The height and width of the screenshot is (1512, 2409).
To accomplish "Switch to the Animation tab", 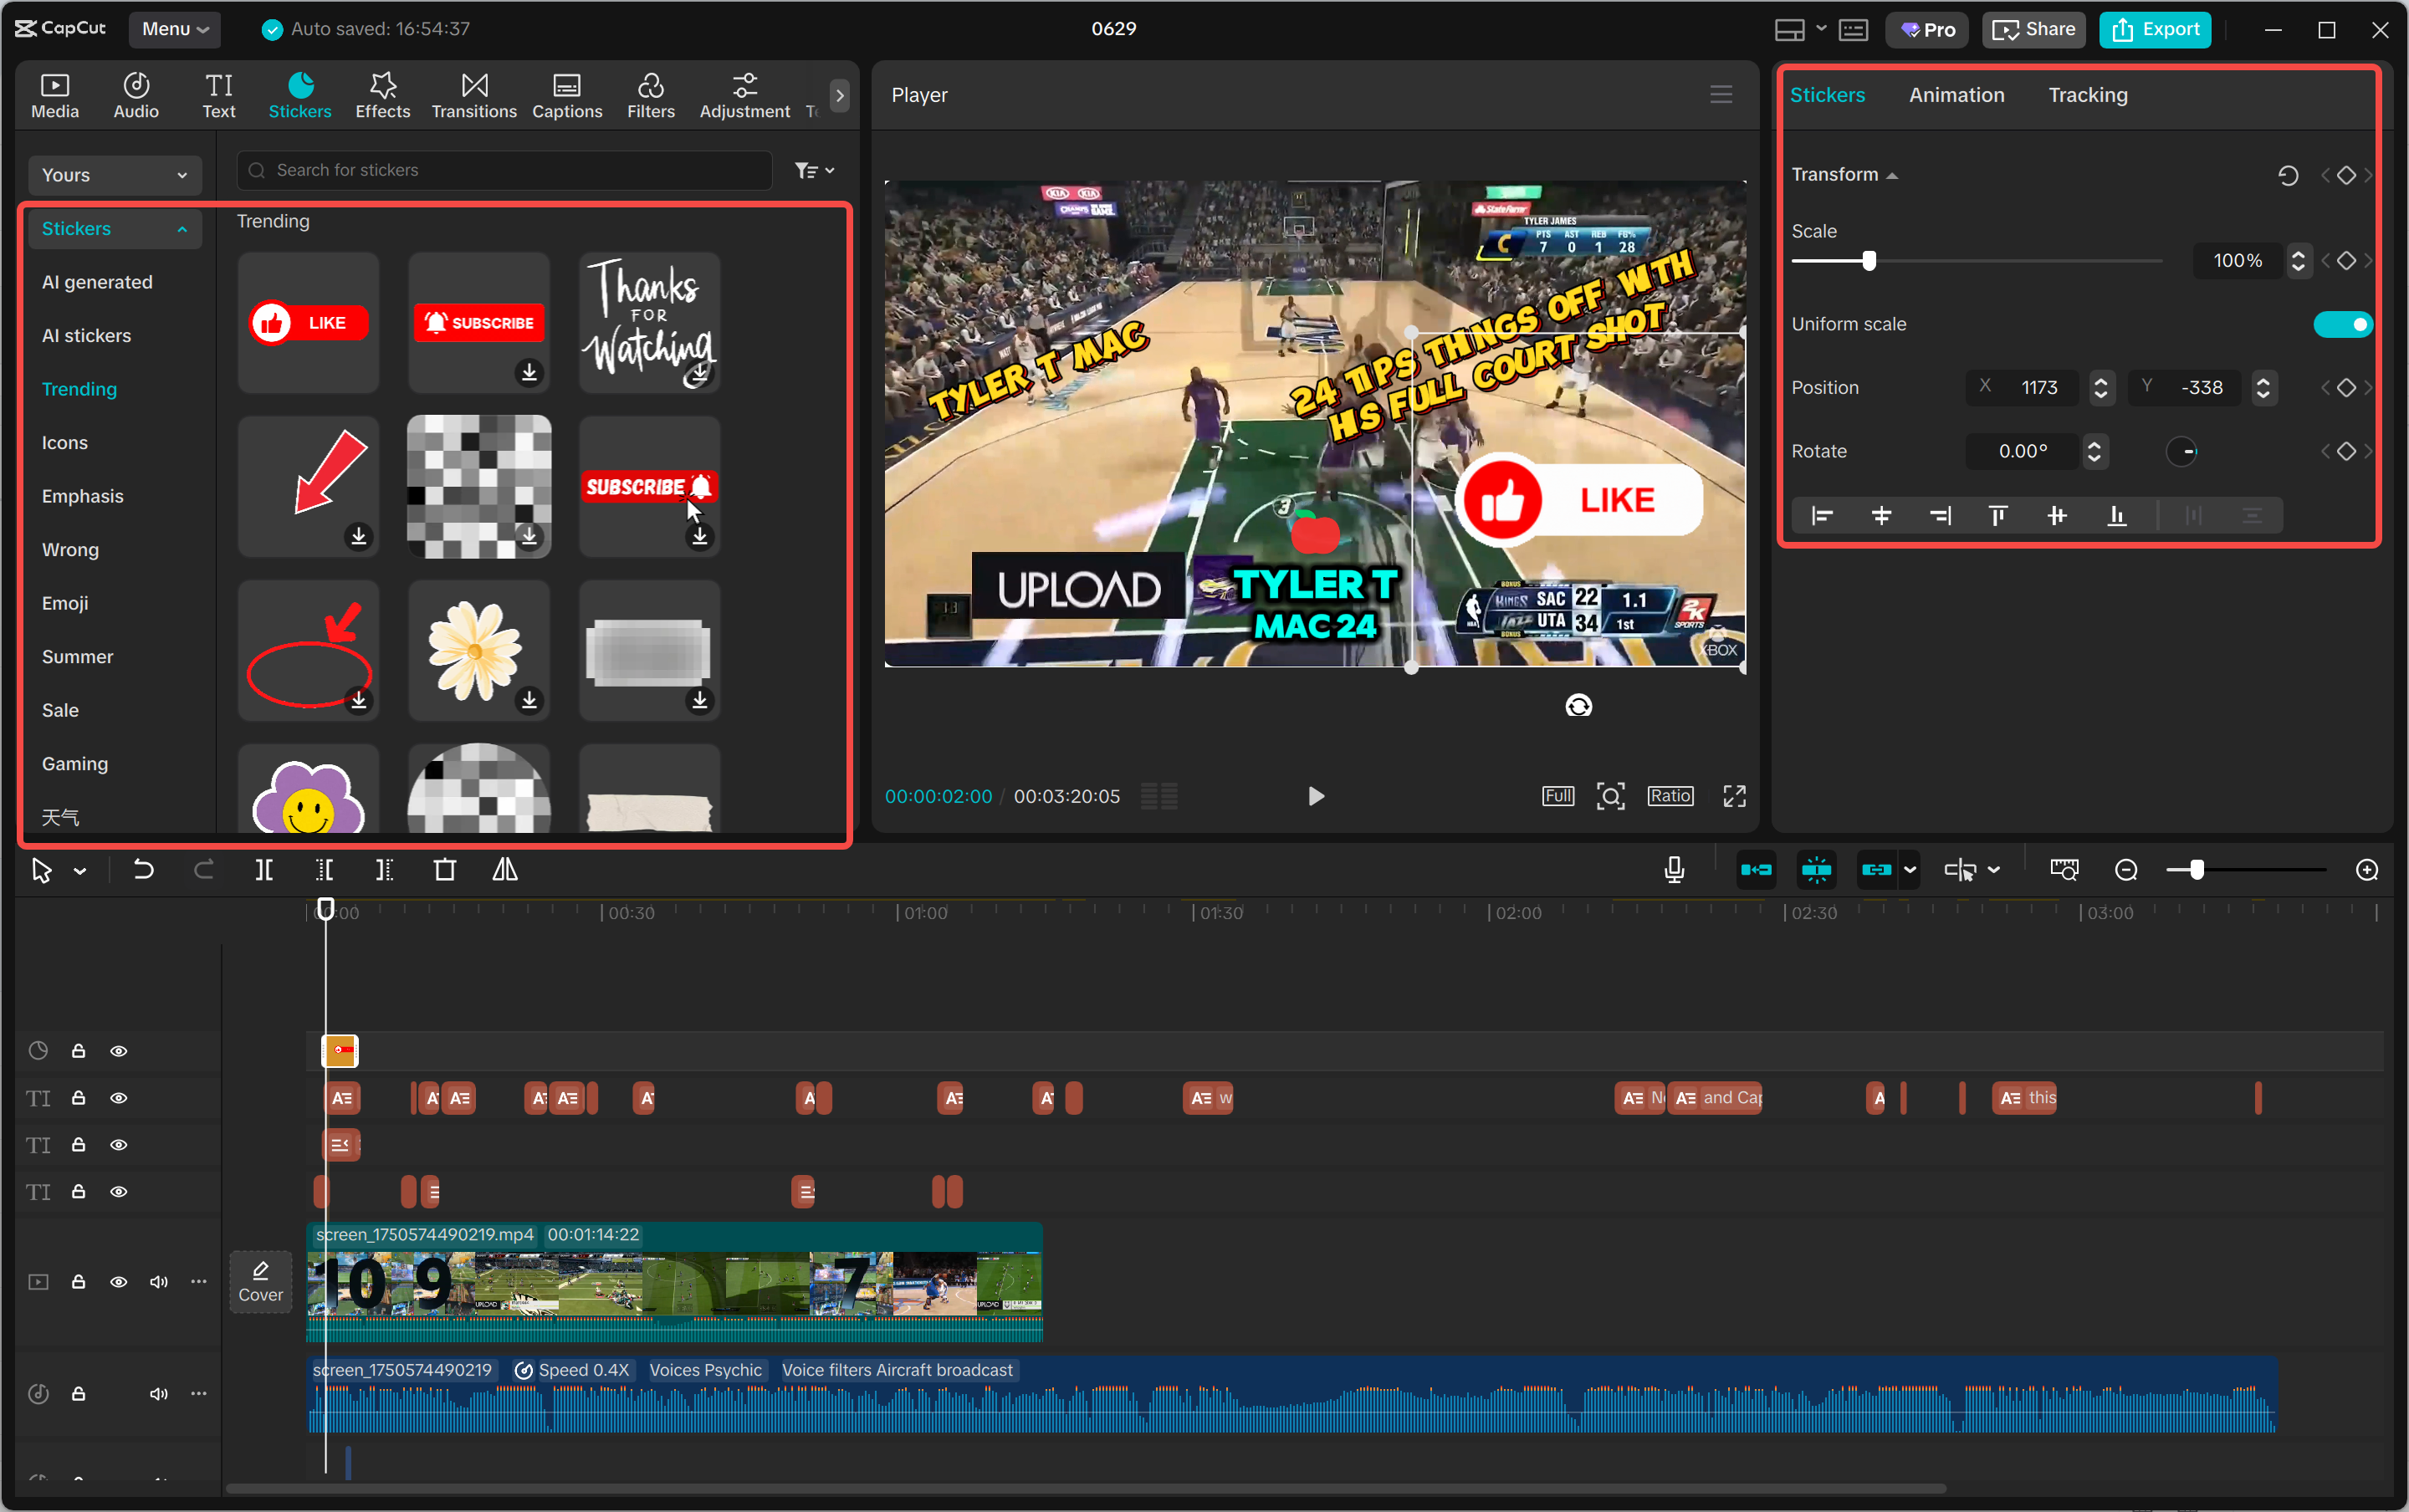I will point(1956,95).
